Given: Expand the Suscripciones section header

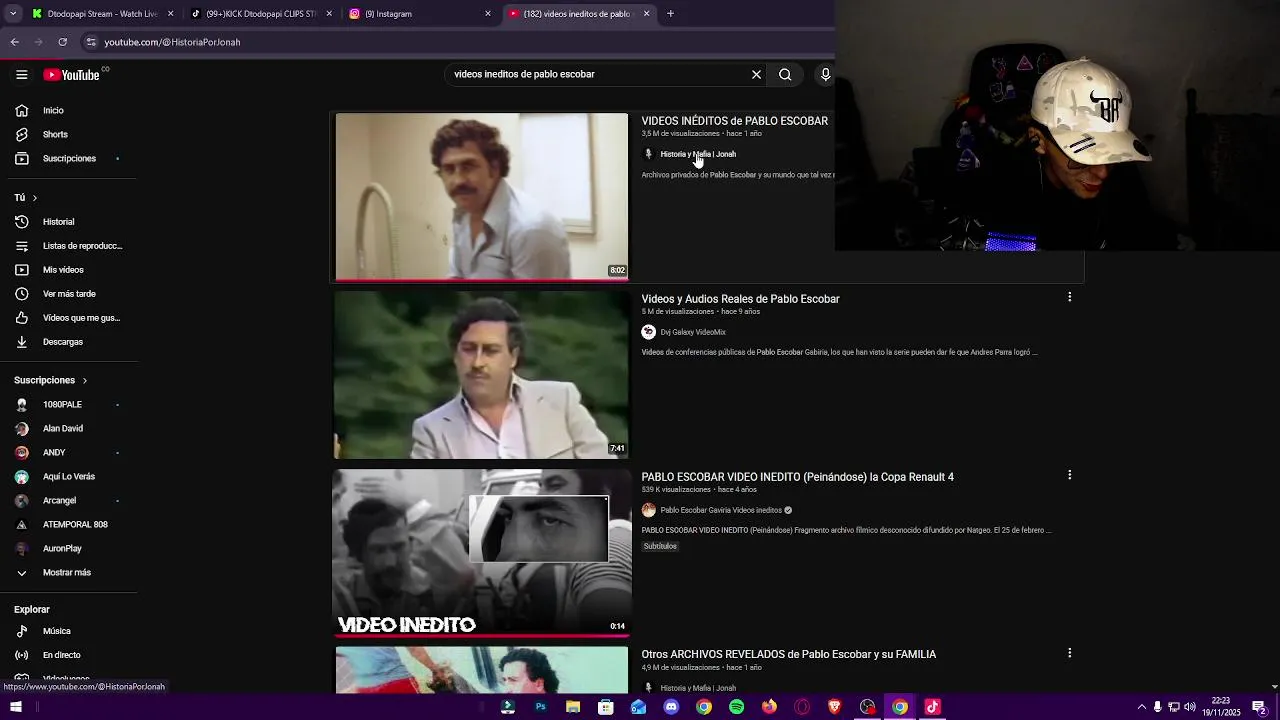Looking at the screenshot, I should point(51,380).
